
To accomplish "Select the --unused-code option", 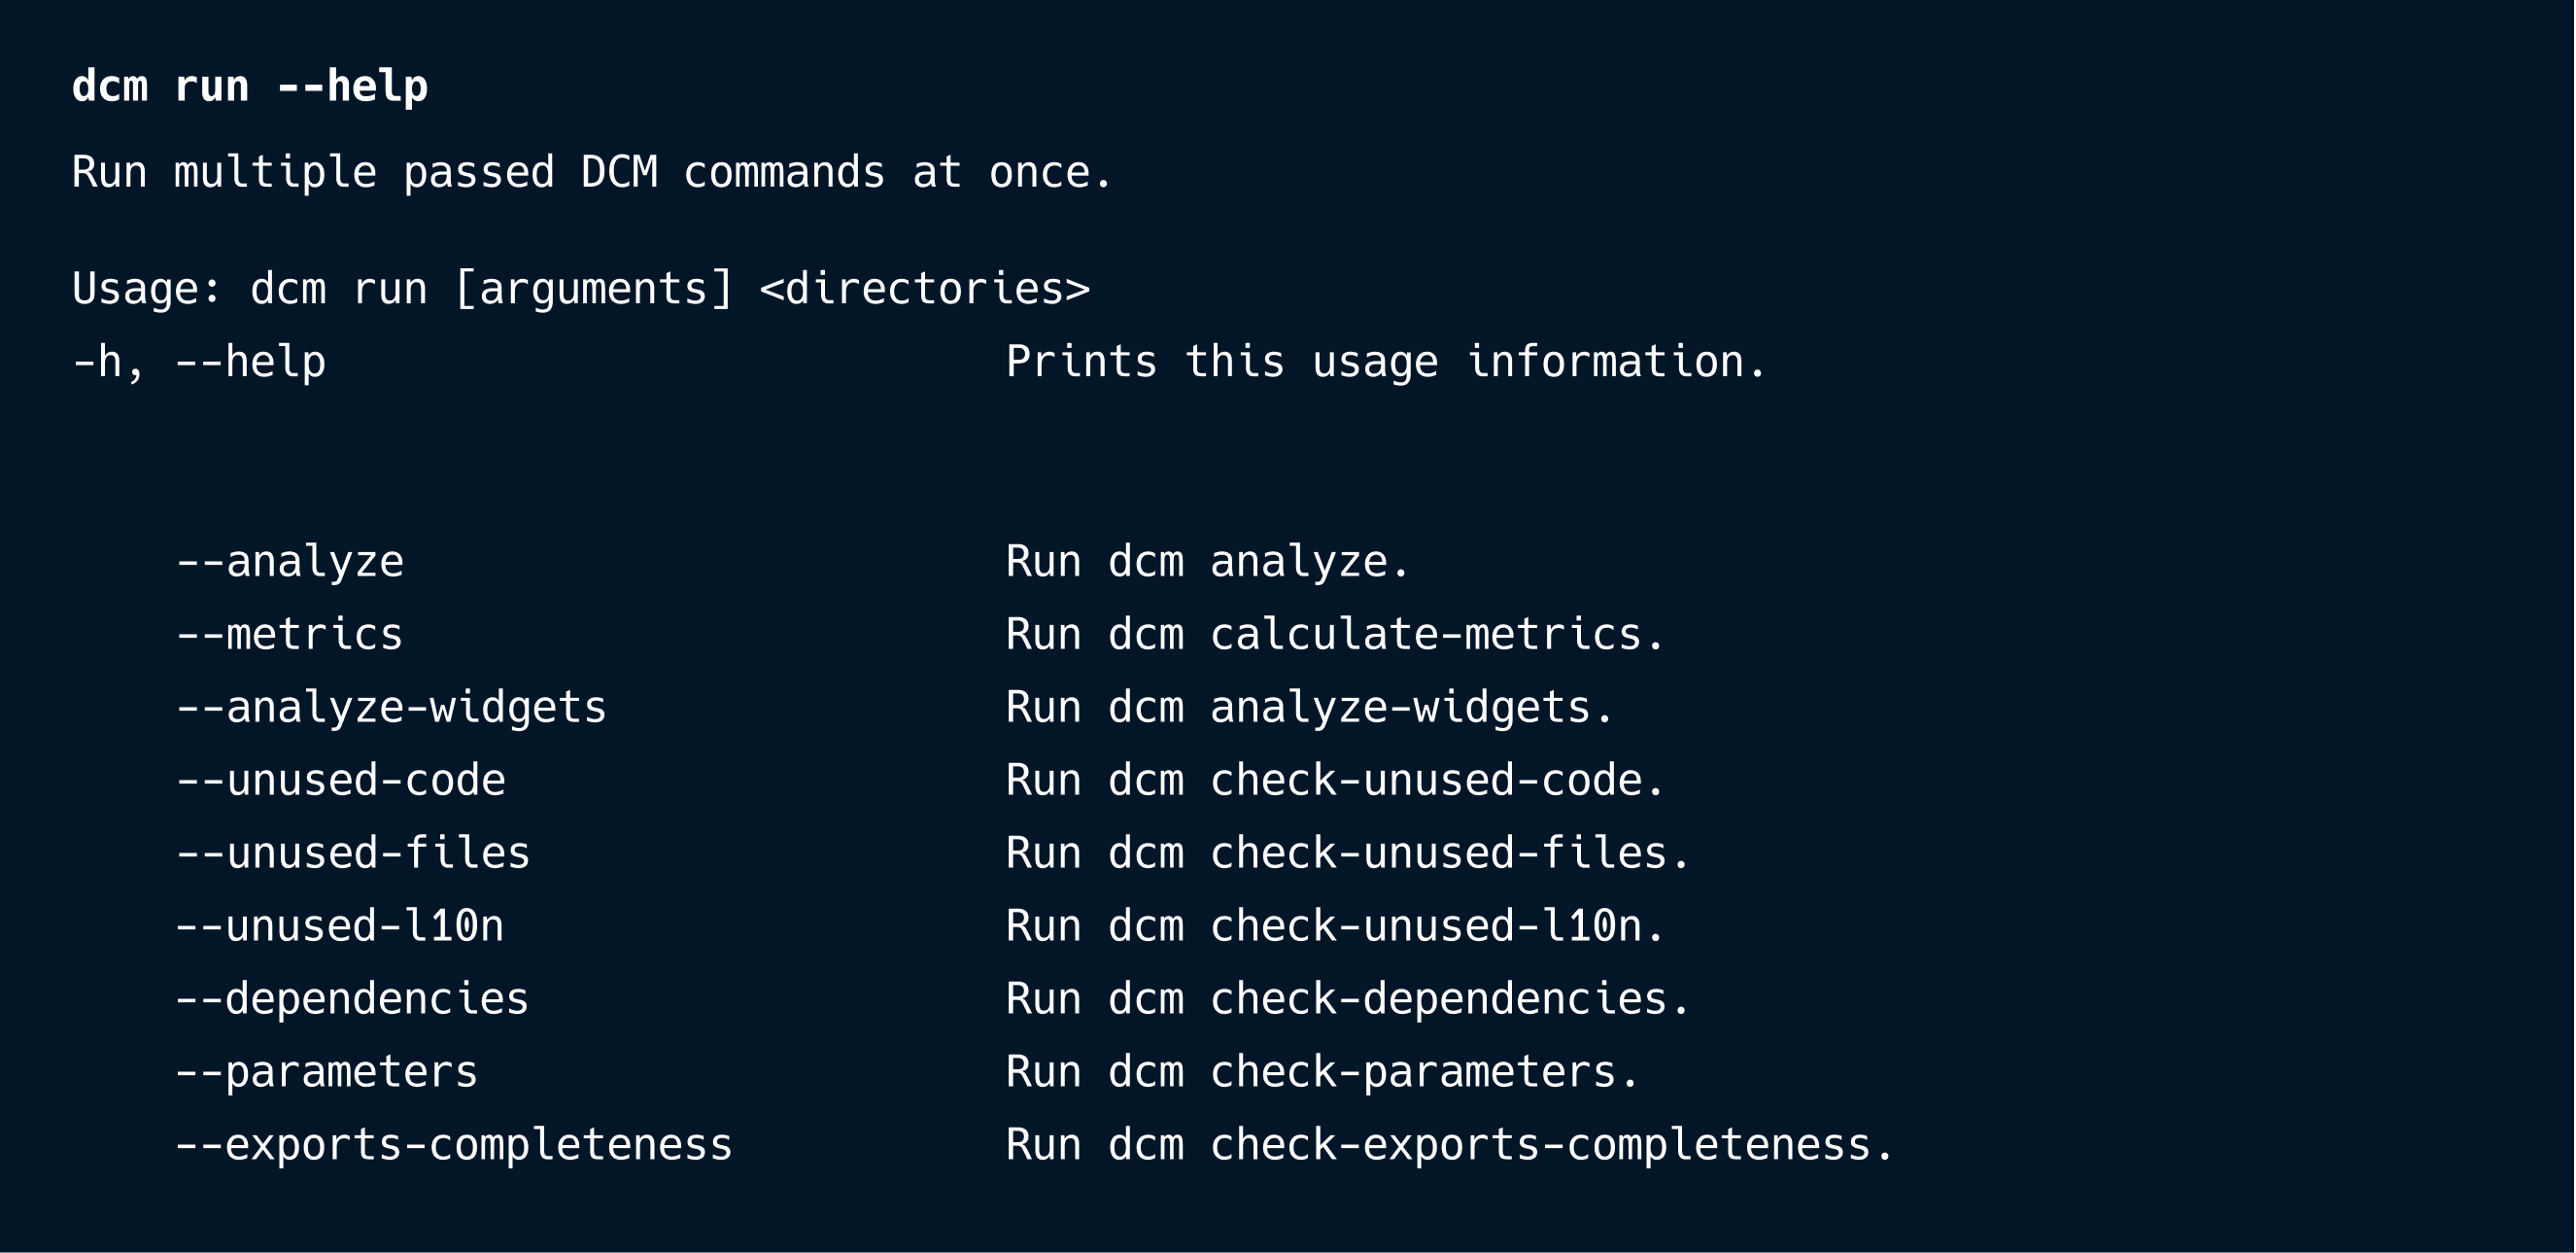I will tap(341, 781).
